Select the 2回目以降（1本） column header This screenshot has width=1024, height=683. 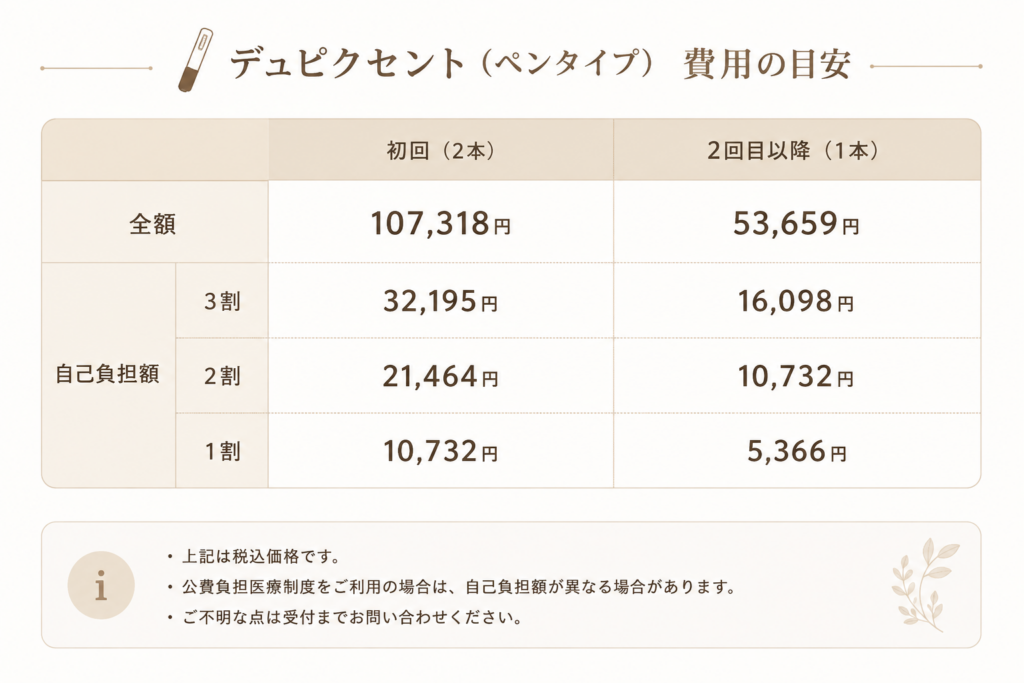[x=797, y=150]
